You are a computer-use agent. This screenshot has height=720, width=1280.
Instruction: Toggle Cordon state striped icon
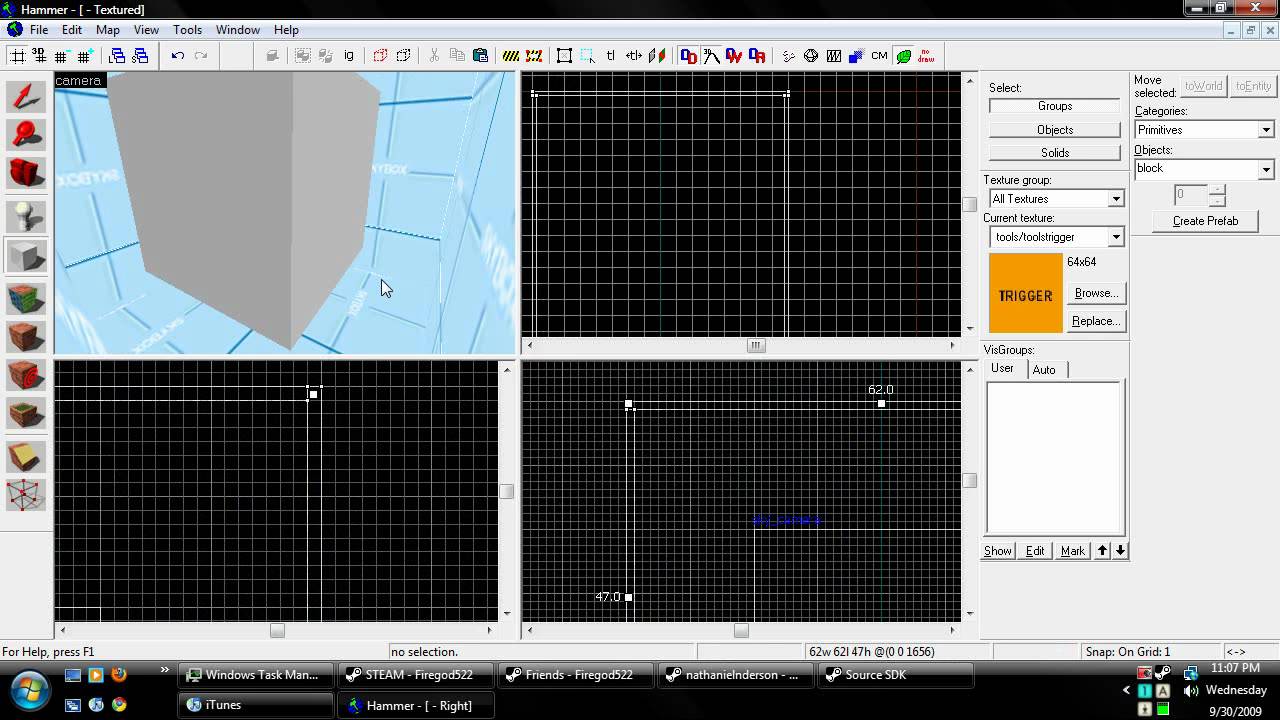tap(511, 56)
